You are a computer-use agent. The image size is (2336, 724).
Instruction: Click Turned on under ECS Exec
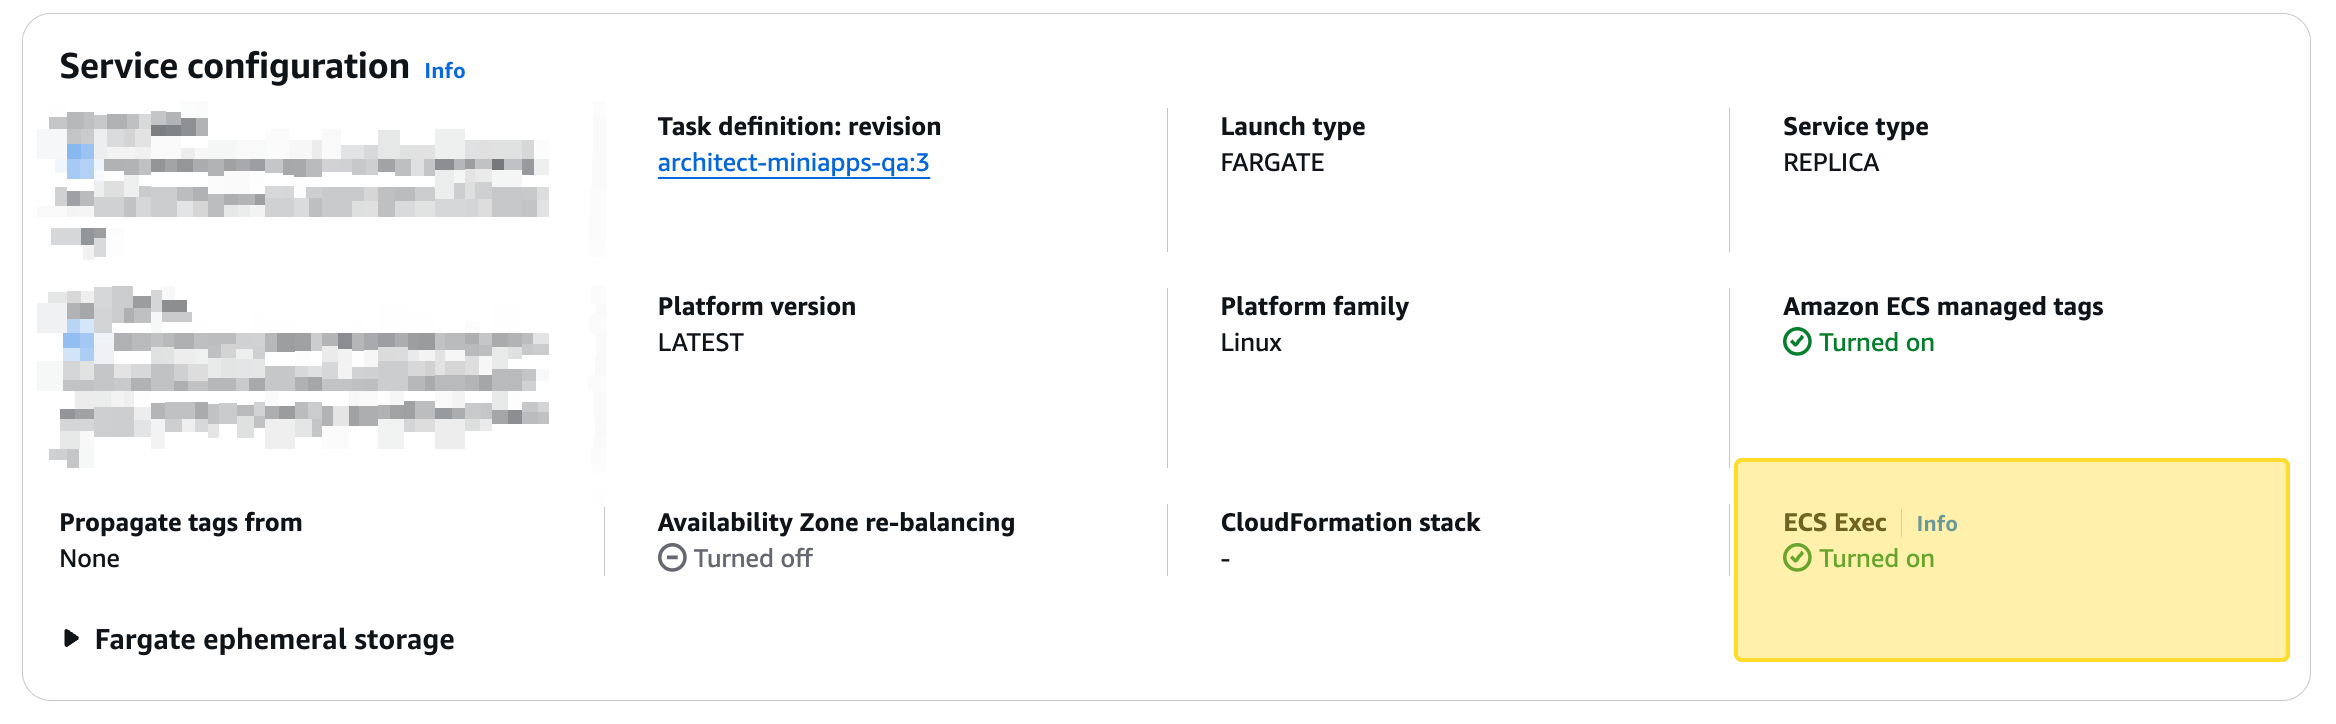[x=1876, y=558]
